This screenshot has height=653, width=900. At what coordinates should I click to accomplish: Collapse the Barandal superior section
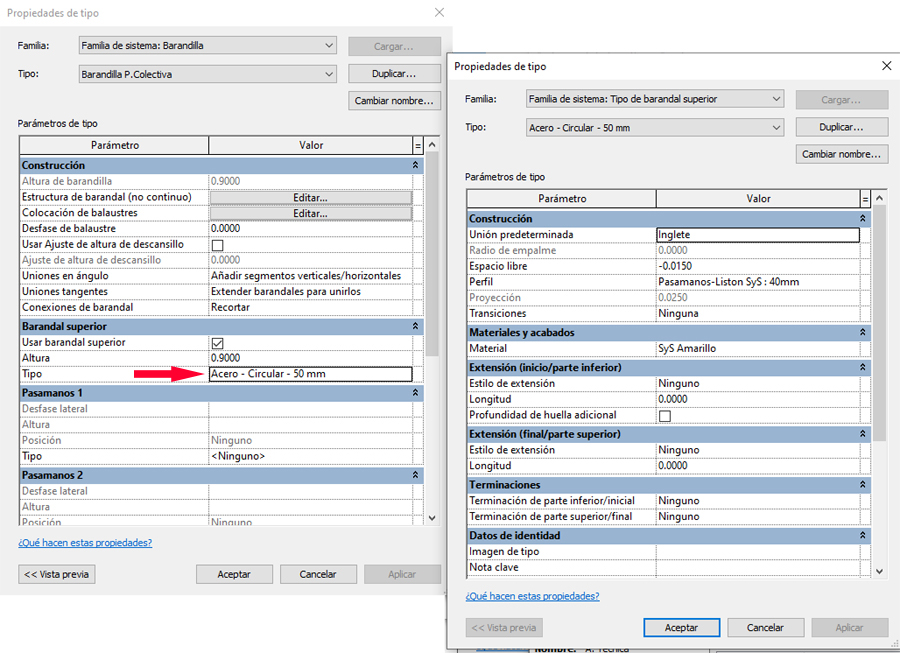[415, 327]
